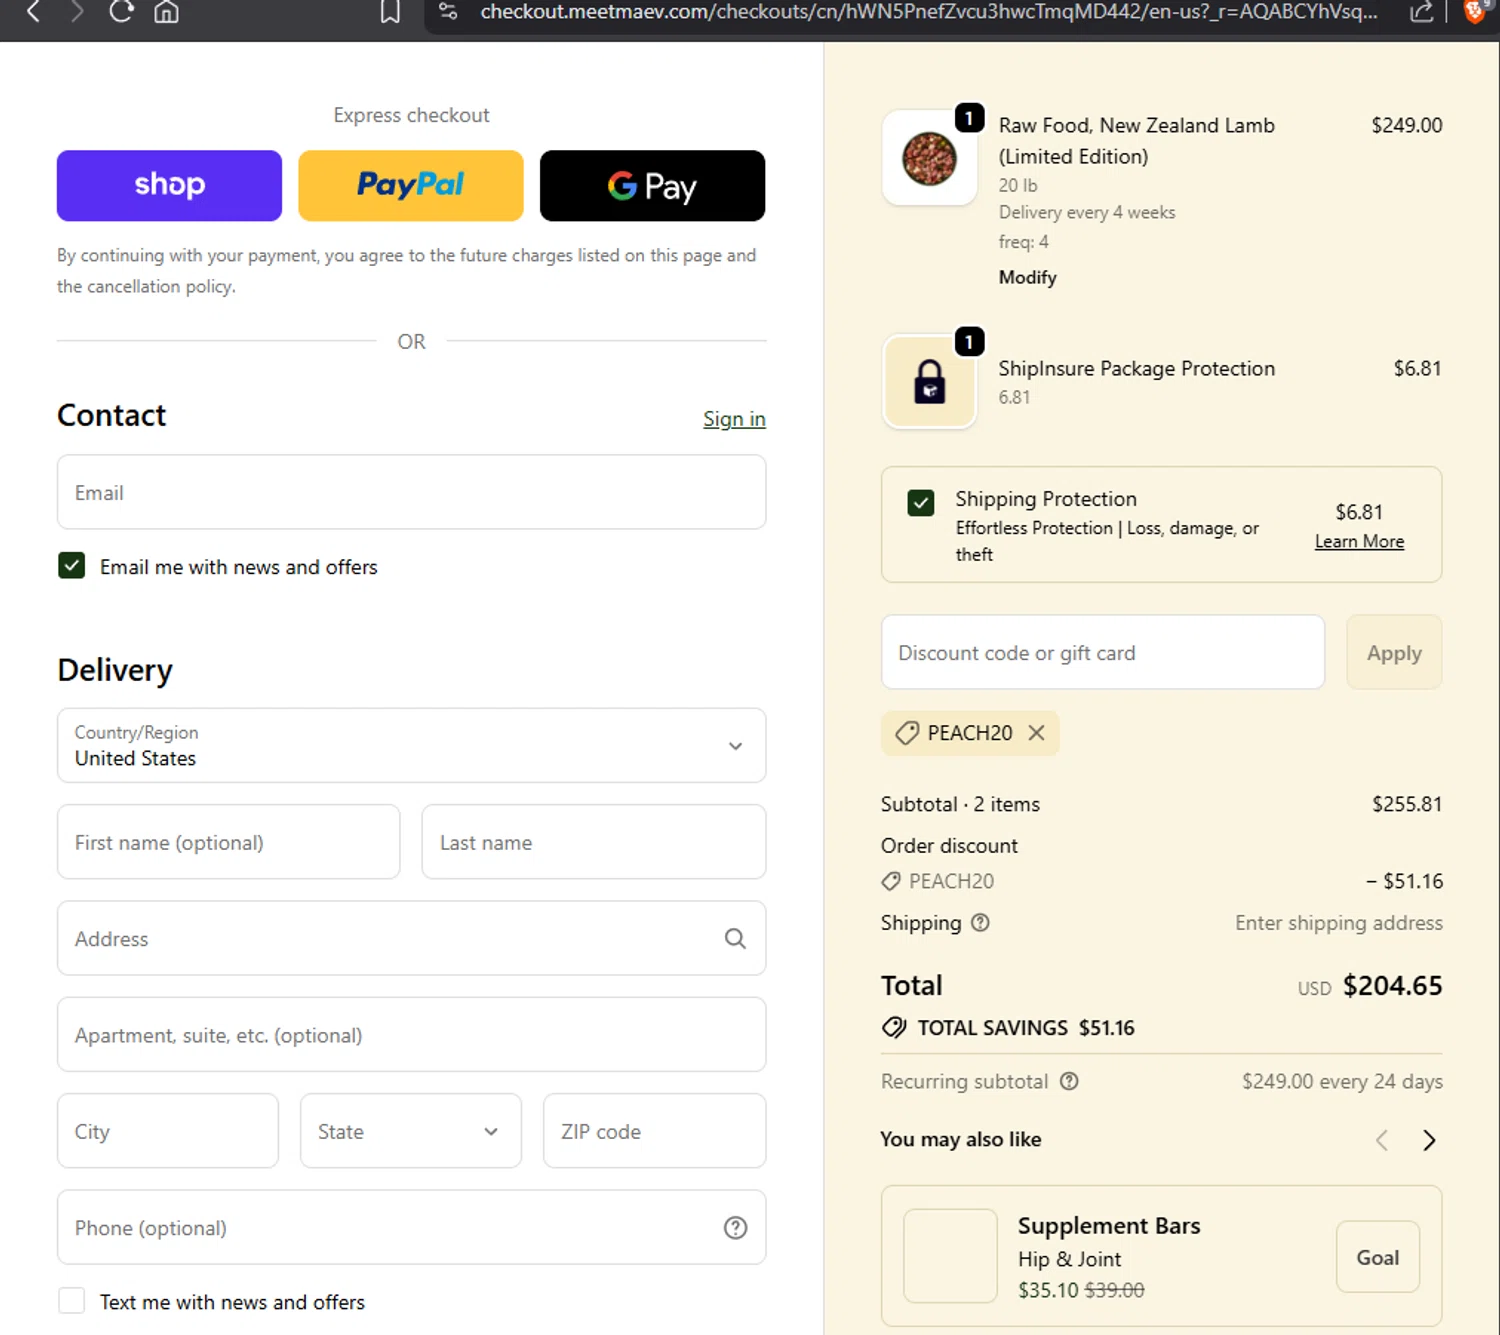Image resolution: width=1500 pixels, height=1335 pixels.
Task: Click the "Delivery every 4 weeks" text
Action: (1087, 212)
